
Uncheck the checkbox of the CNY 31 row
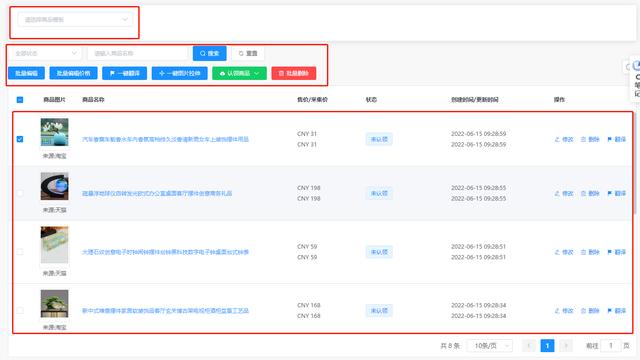[x=20, y=139]
